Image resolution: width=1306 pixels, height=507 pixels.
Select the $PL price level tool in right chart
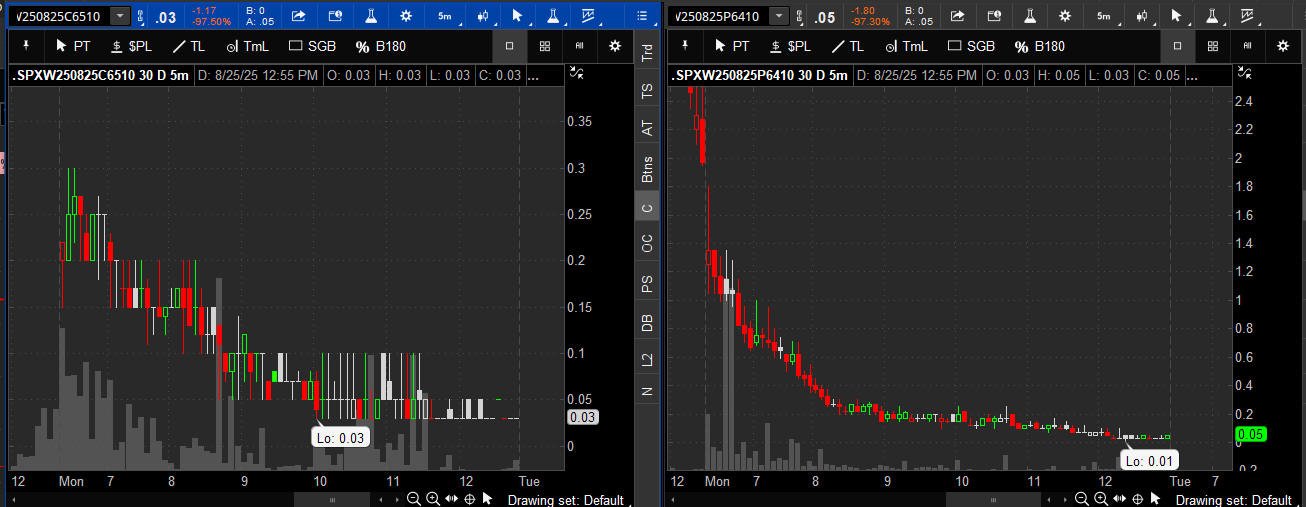tap(789, 46)
